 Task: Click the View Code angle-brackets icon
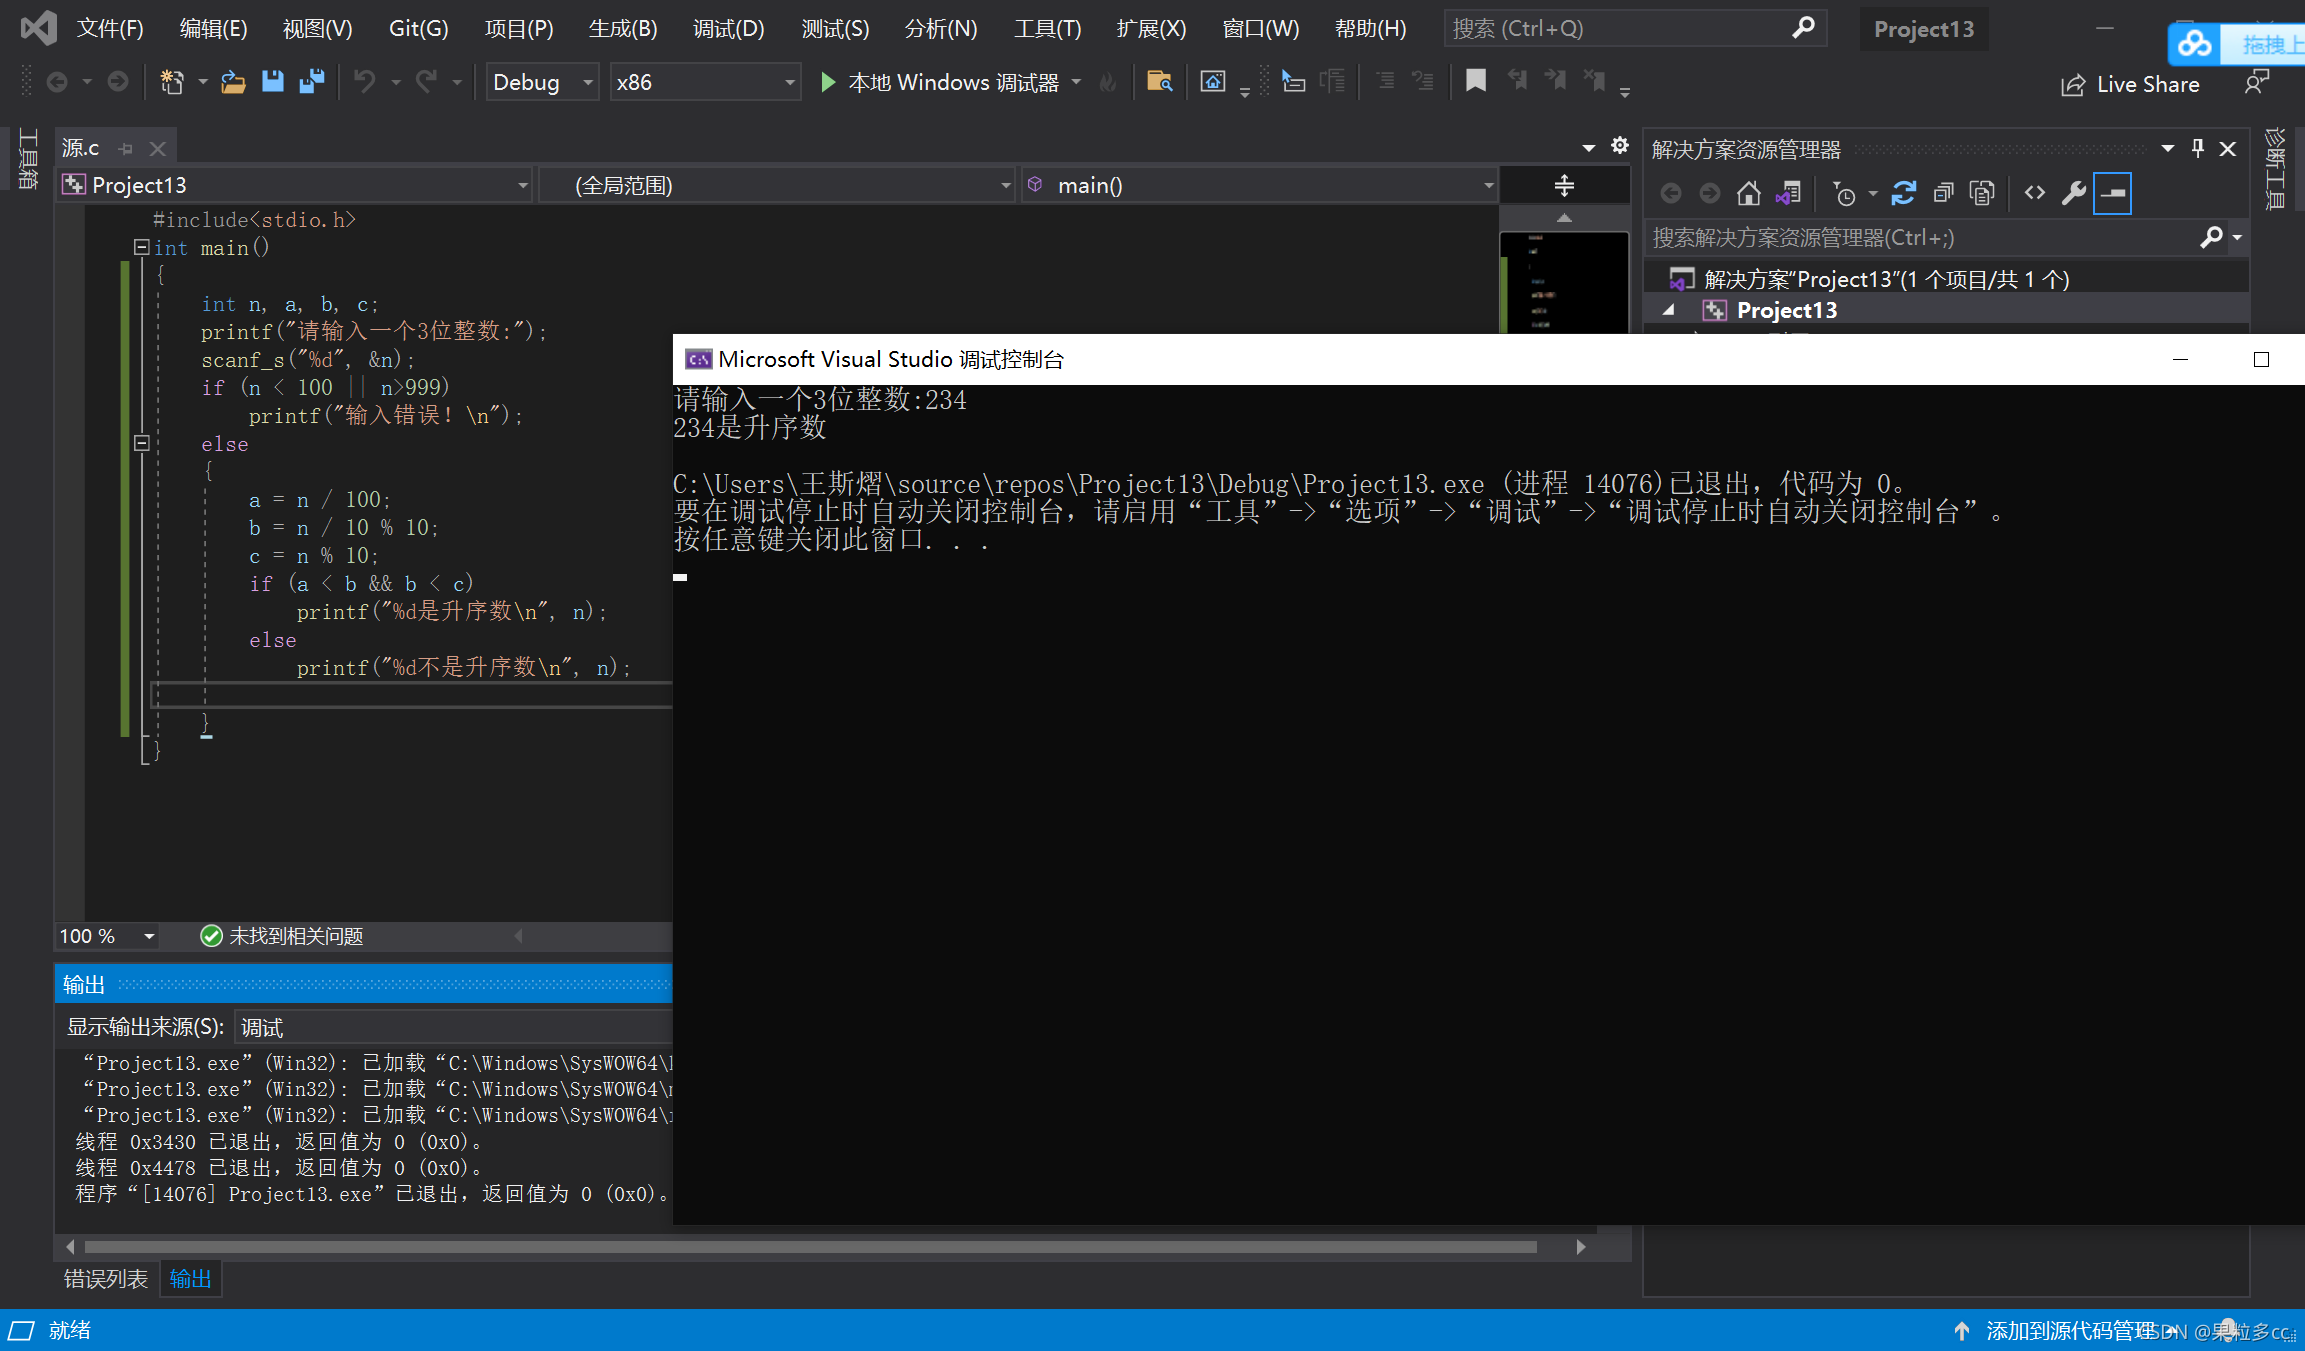point(2035,193)
